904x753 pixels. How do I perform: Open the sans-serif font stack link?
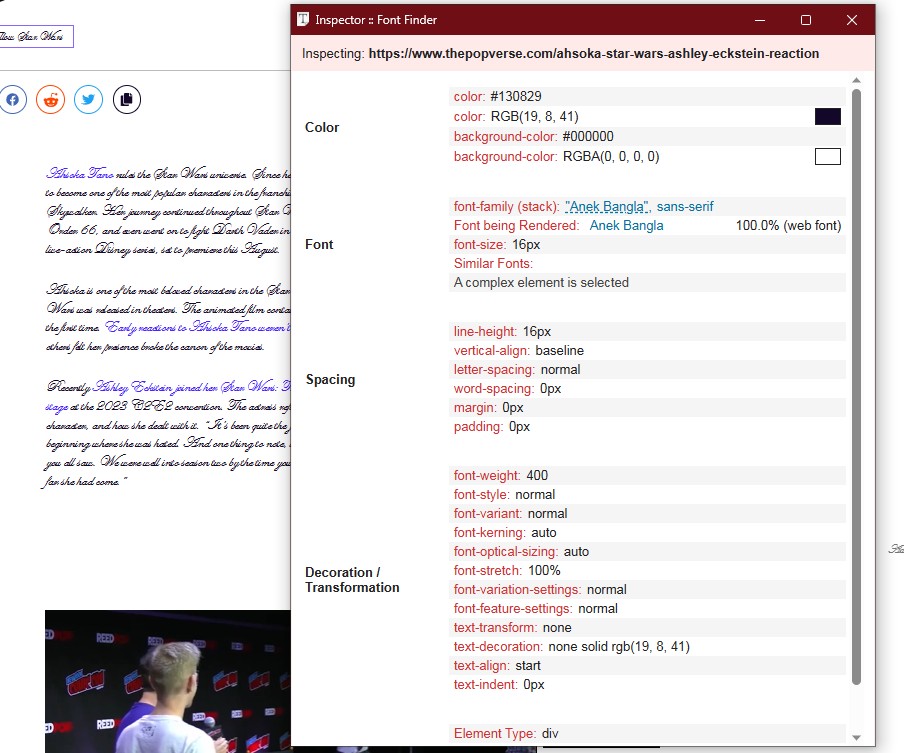(685, 206)
